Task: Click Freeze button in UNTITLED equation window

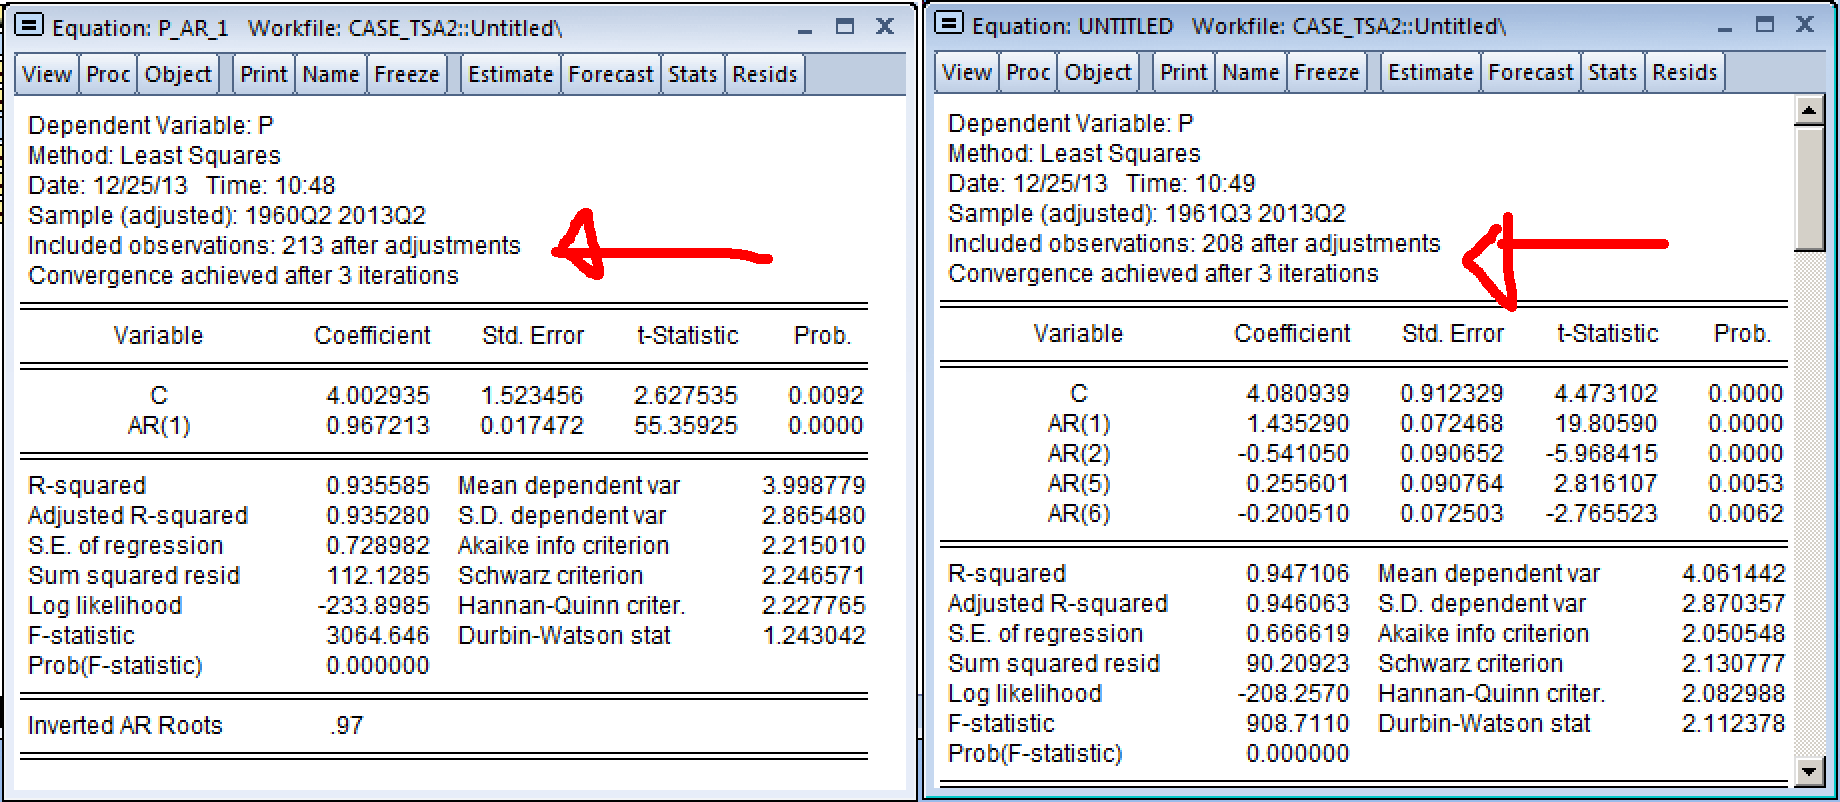Action: point(1327,72)
